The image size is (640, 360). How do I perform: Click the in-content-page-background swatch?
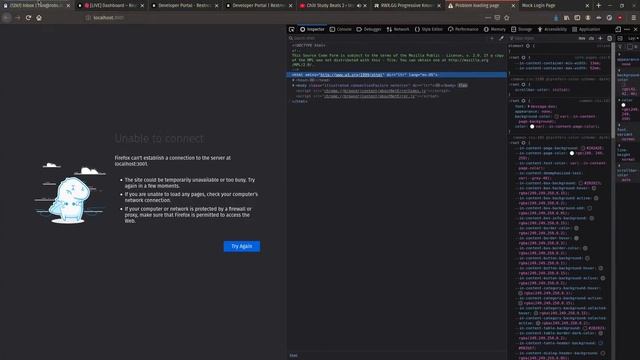tap(583, 148)
